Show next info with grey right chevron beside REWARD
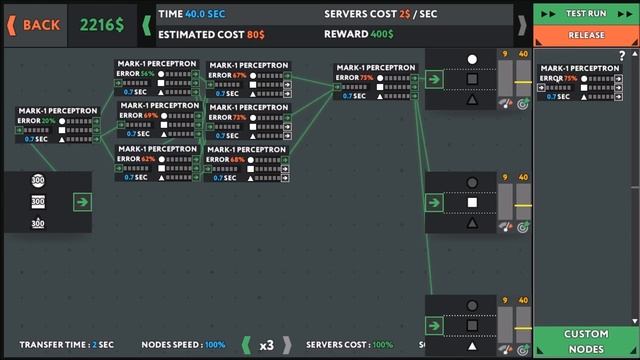This screenshot has width=640, height=360. (522, 25)
